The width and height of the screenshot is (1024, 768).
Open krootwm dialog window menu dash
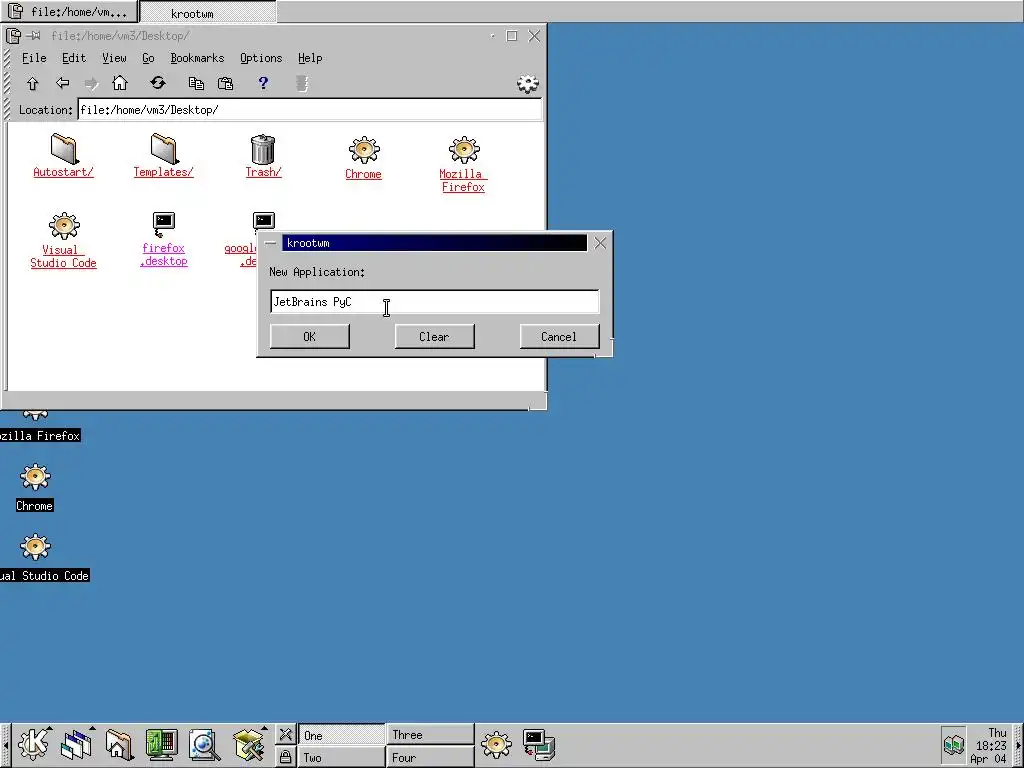click(270, 243)
